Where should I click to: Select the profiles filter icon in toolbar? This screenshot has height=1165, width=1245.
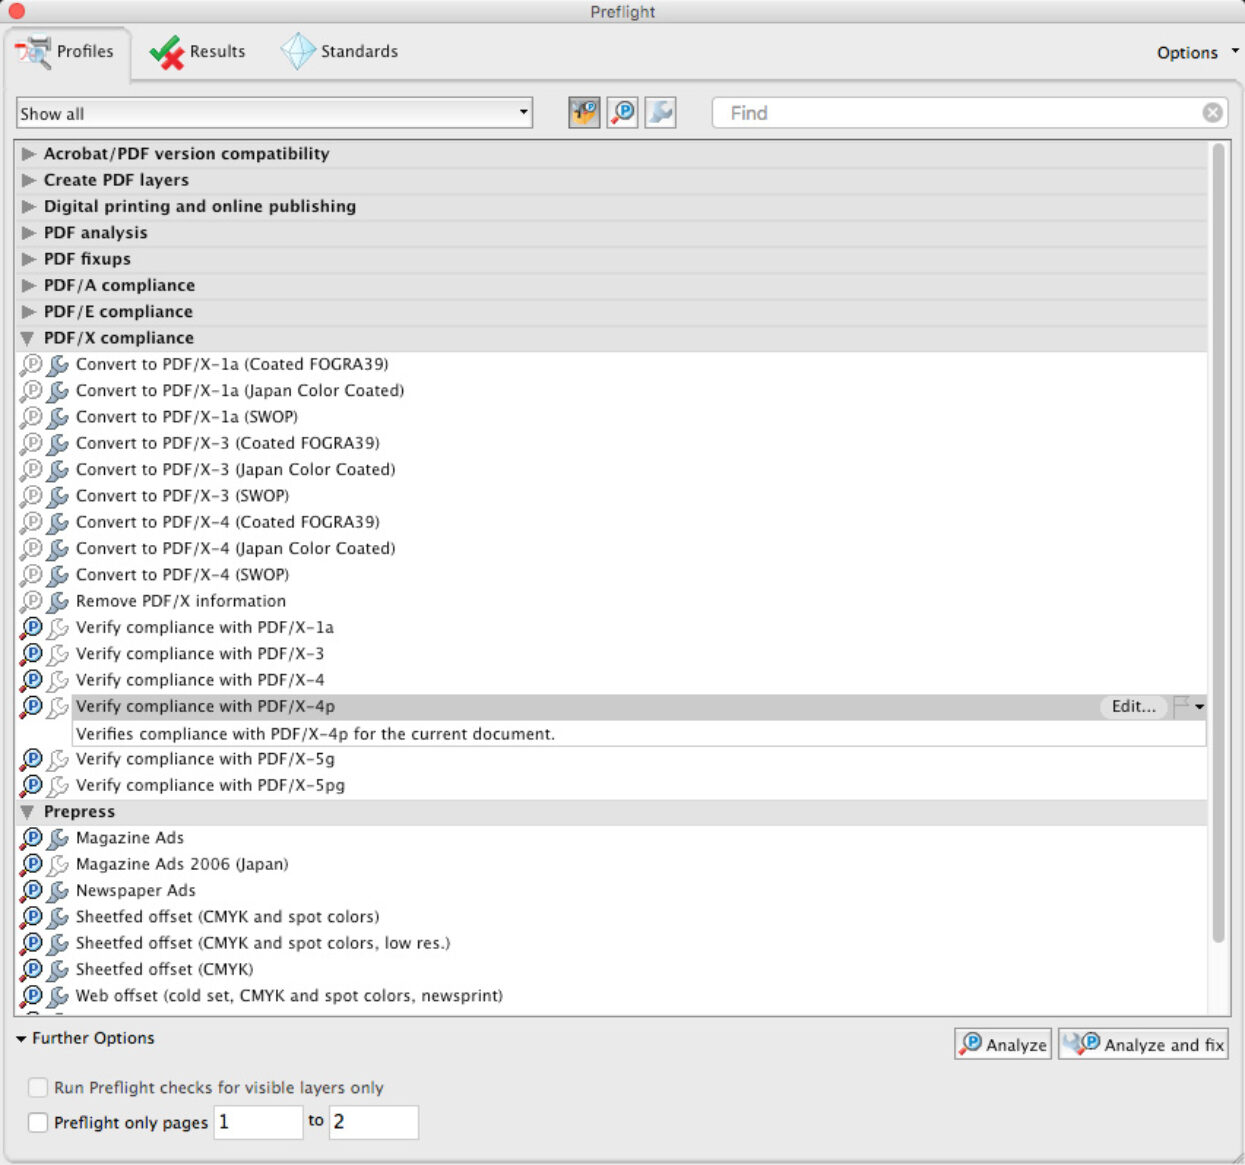(584, 113)
